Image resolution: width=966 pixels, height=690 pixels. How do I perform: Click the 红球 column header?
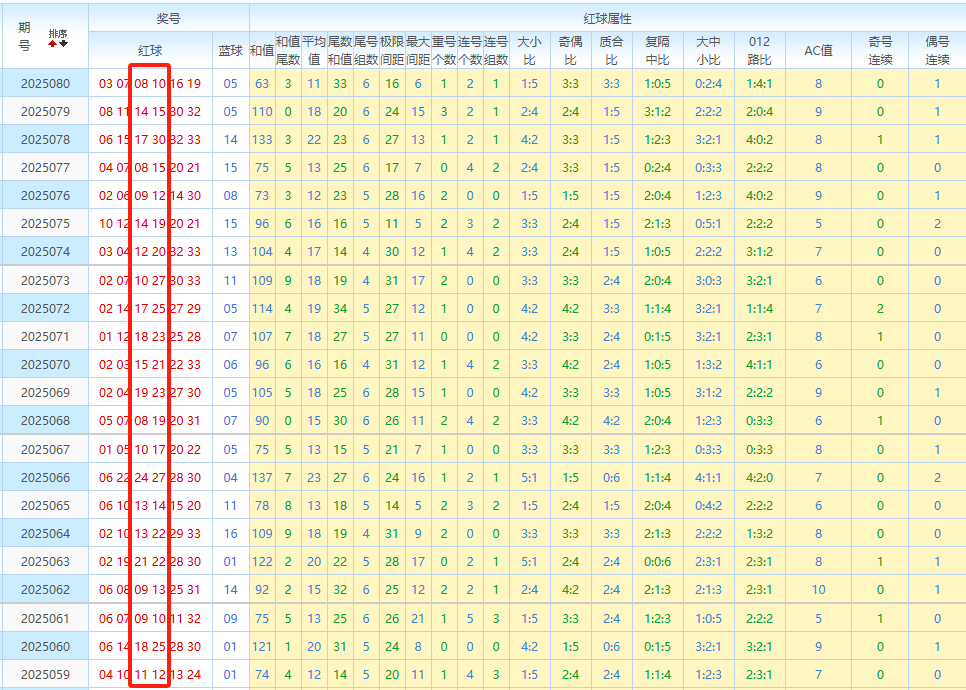click(150, 51)
